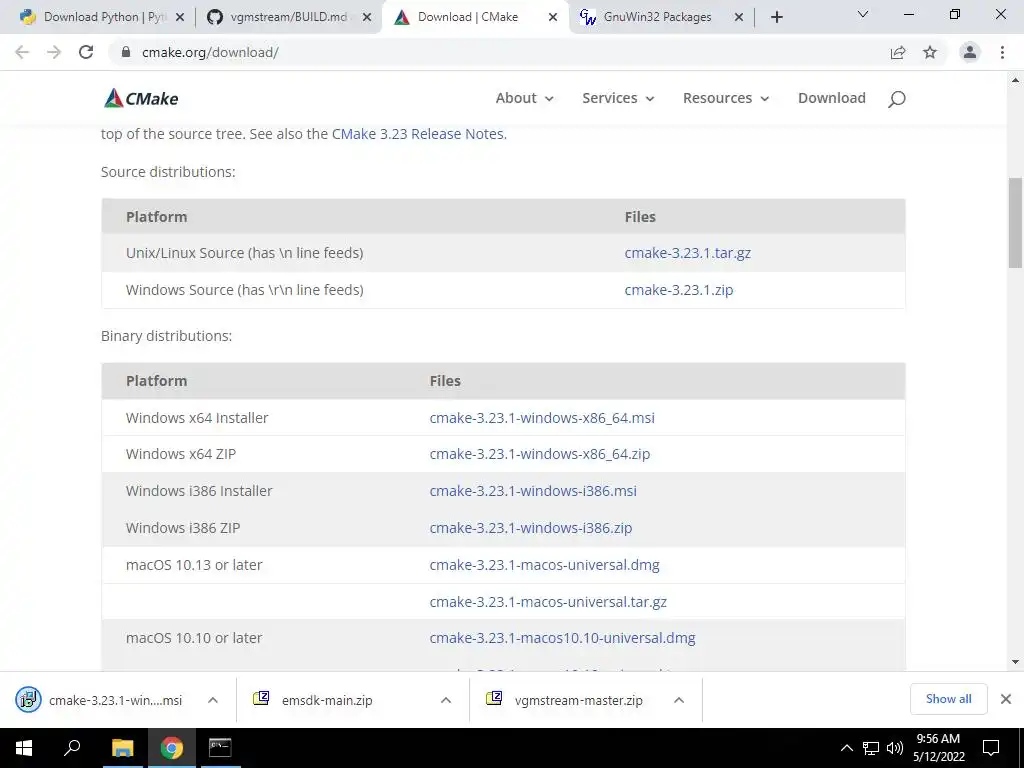Screen dimensions: 1024x768
Task: Close the vgmstream/BUILD.md tab
Action: tap(367, 18)
